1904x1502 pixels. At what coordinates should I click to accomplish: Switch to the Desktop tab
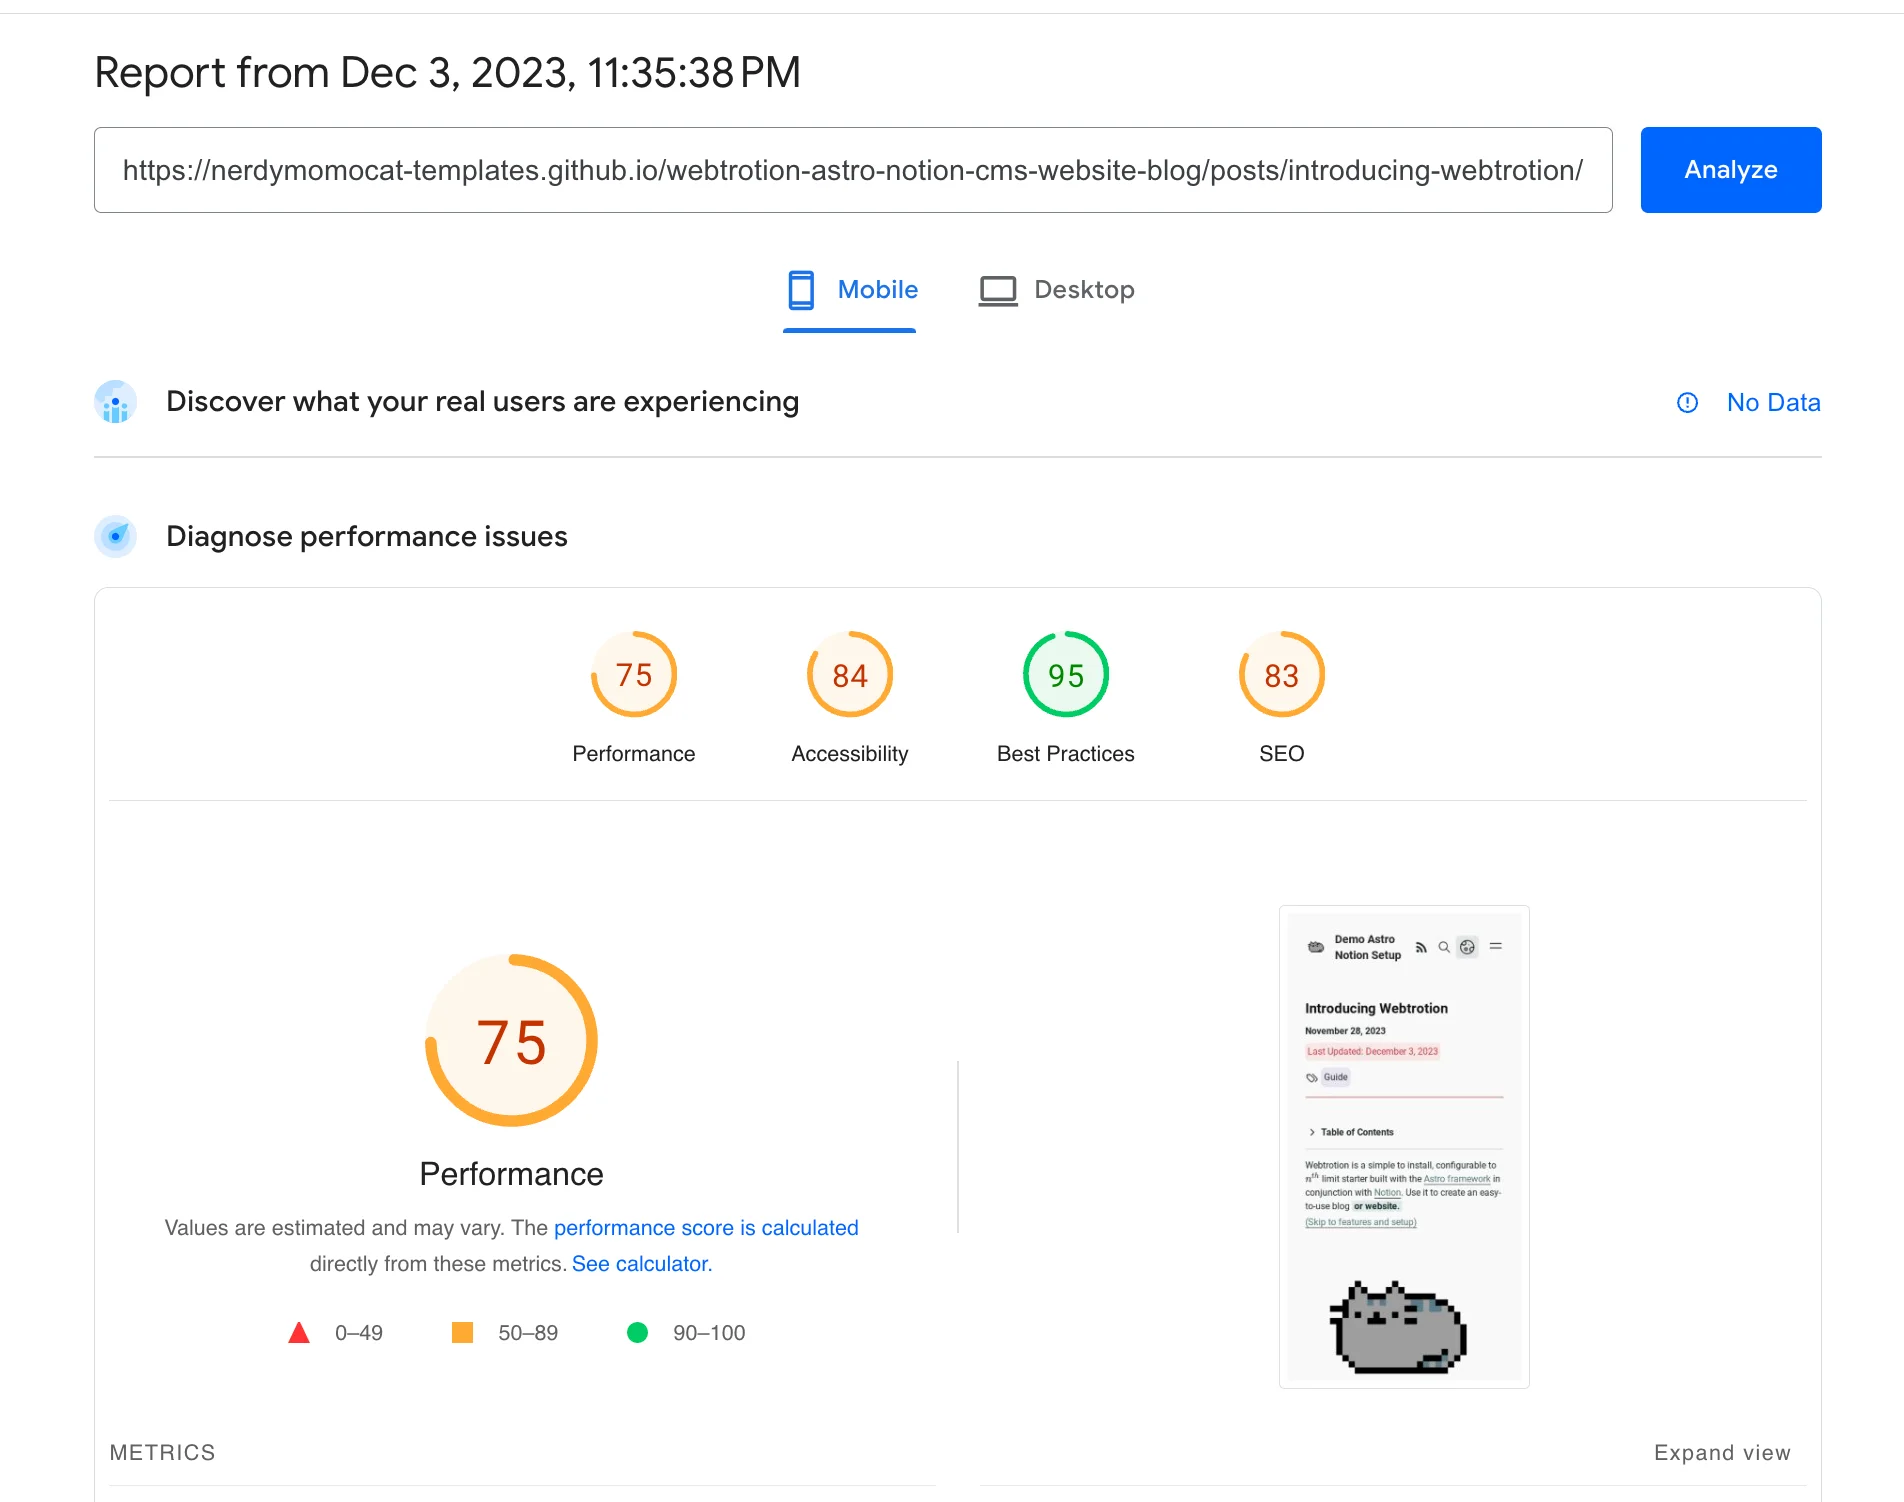1057,290
